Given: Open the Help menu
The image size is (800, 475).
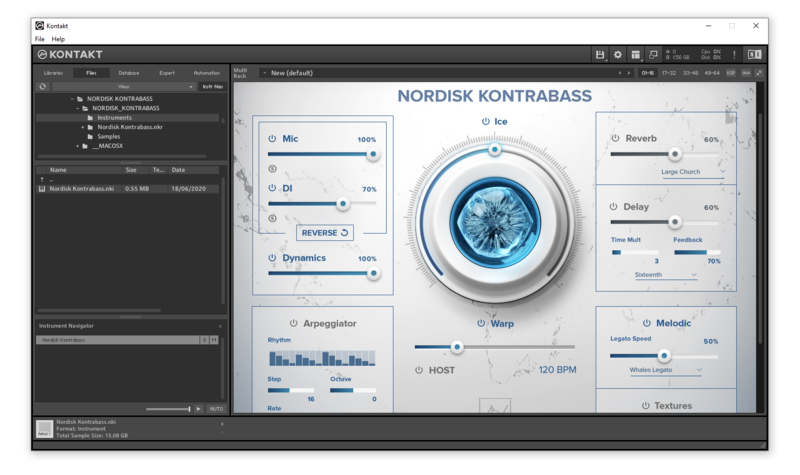Looking at the screenshot, I should [58, 39].
